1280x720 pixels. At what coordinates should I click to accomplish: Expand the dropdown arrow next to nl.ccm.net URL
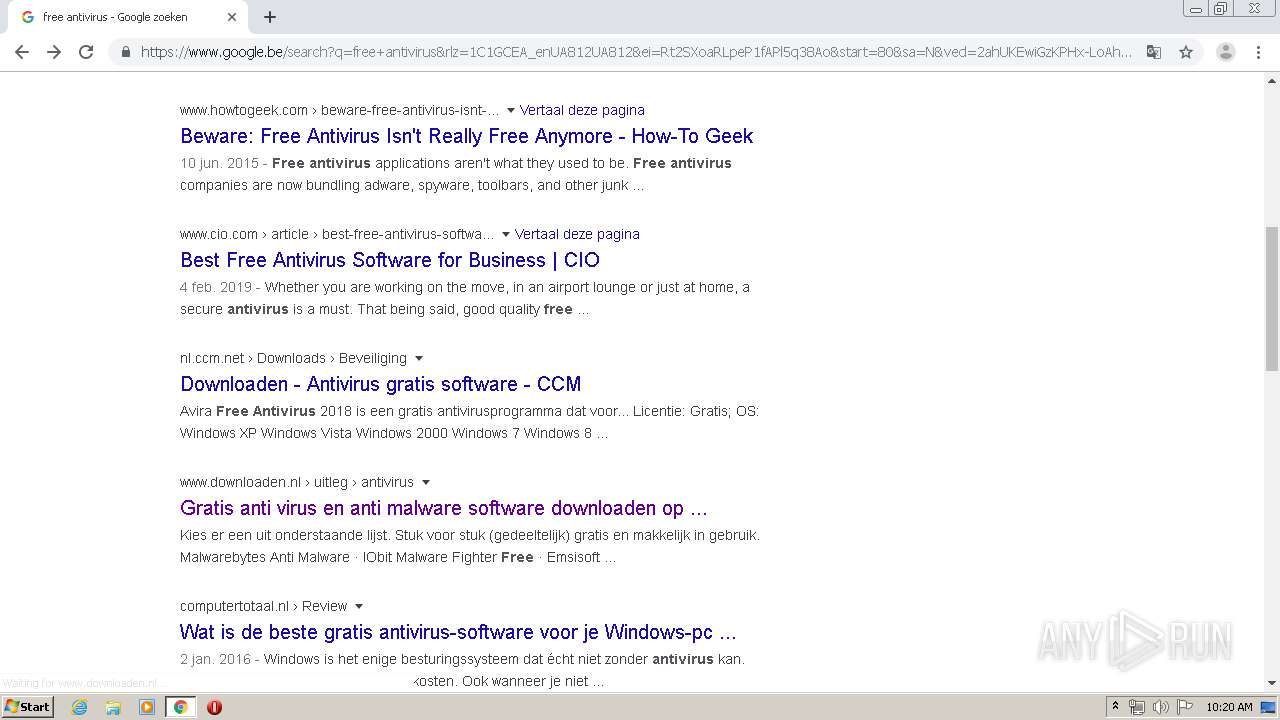click(x=419, y=358)
